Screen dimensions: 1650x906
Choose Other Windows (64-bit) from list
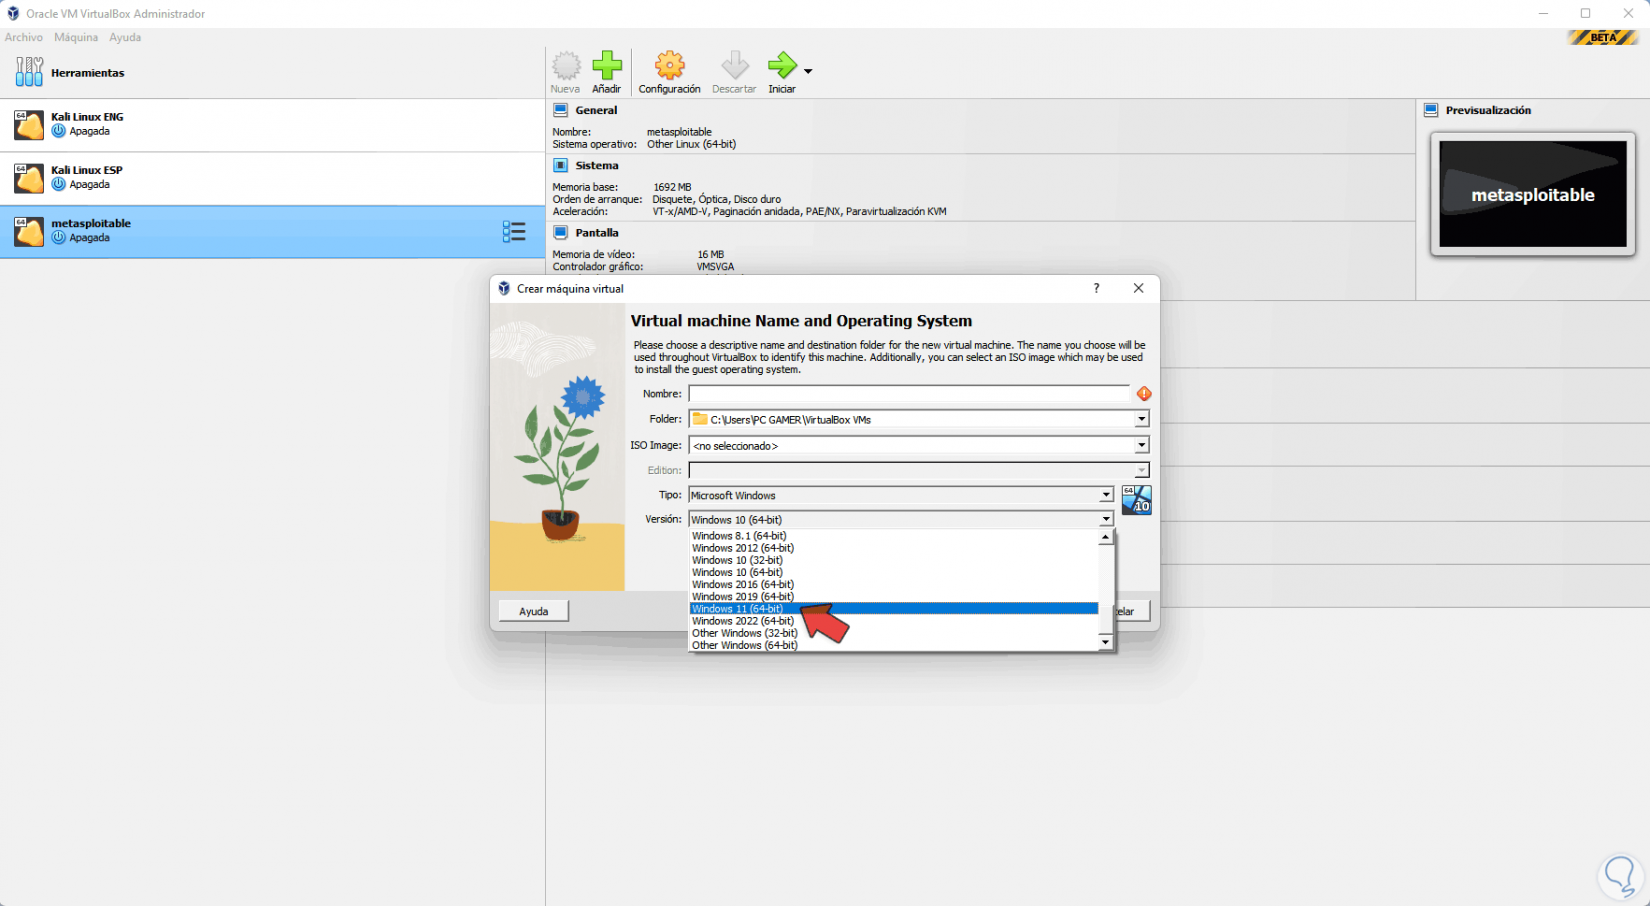(x=894, y=645)
